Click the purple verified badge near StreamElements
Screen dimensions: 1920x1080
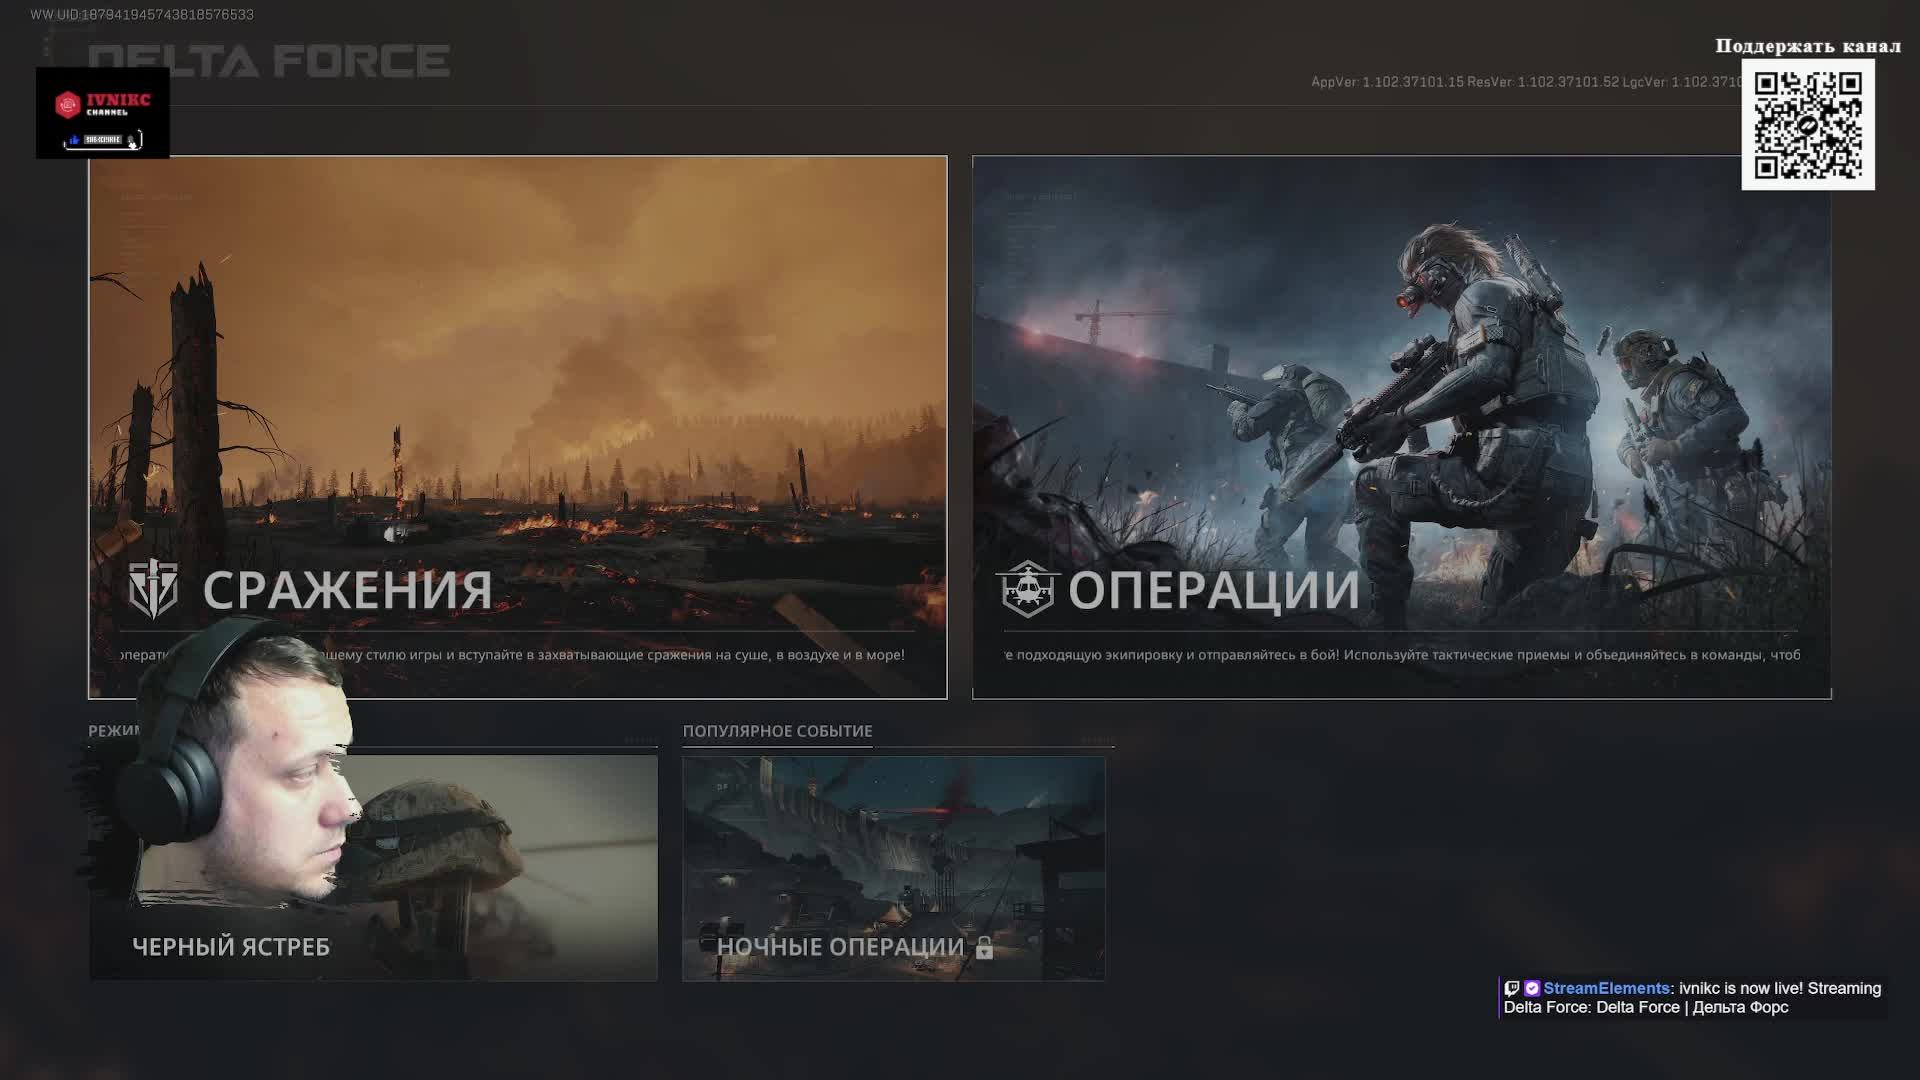1532,988
